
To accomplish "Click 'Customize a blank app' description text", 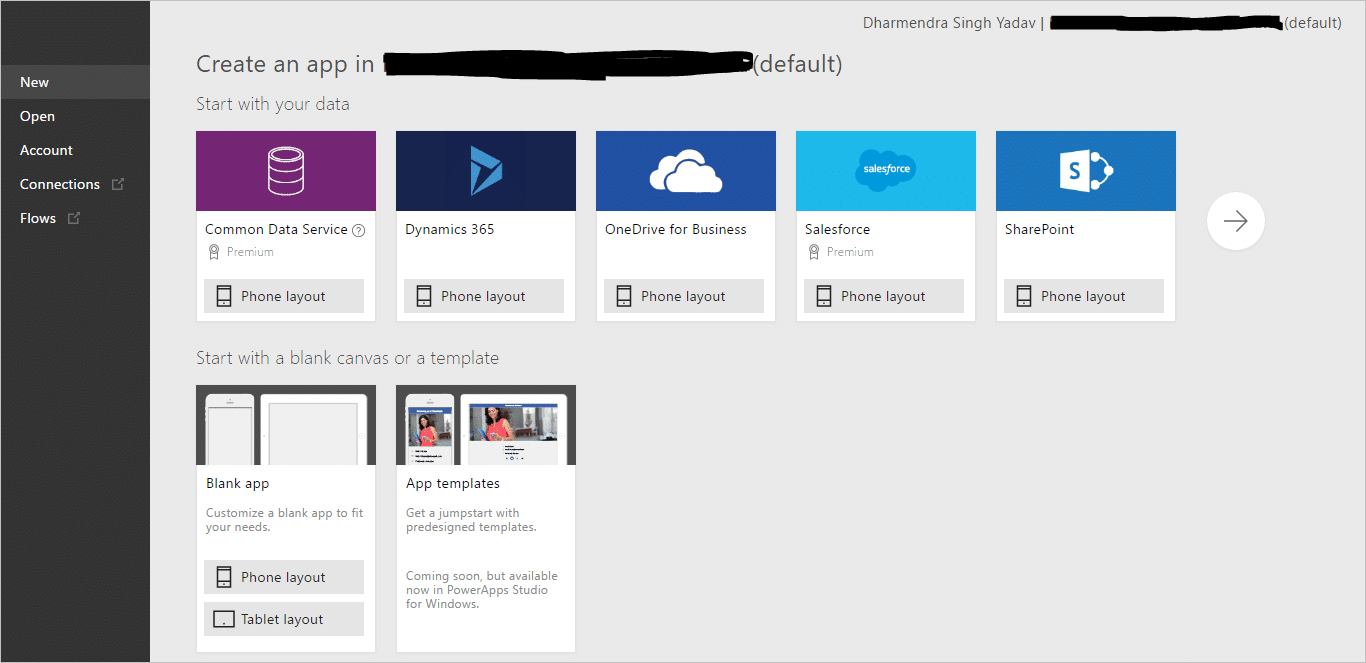I will click(x=285, y=520).
